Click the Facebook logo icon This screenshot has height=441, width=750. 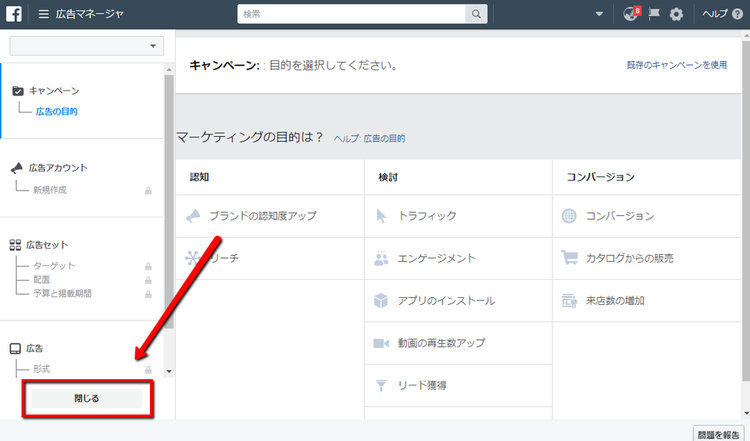(x=14, y=14)
